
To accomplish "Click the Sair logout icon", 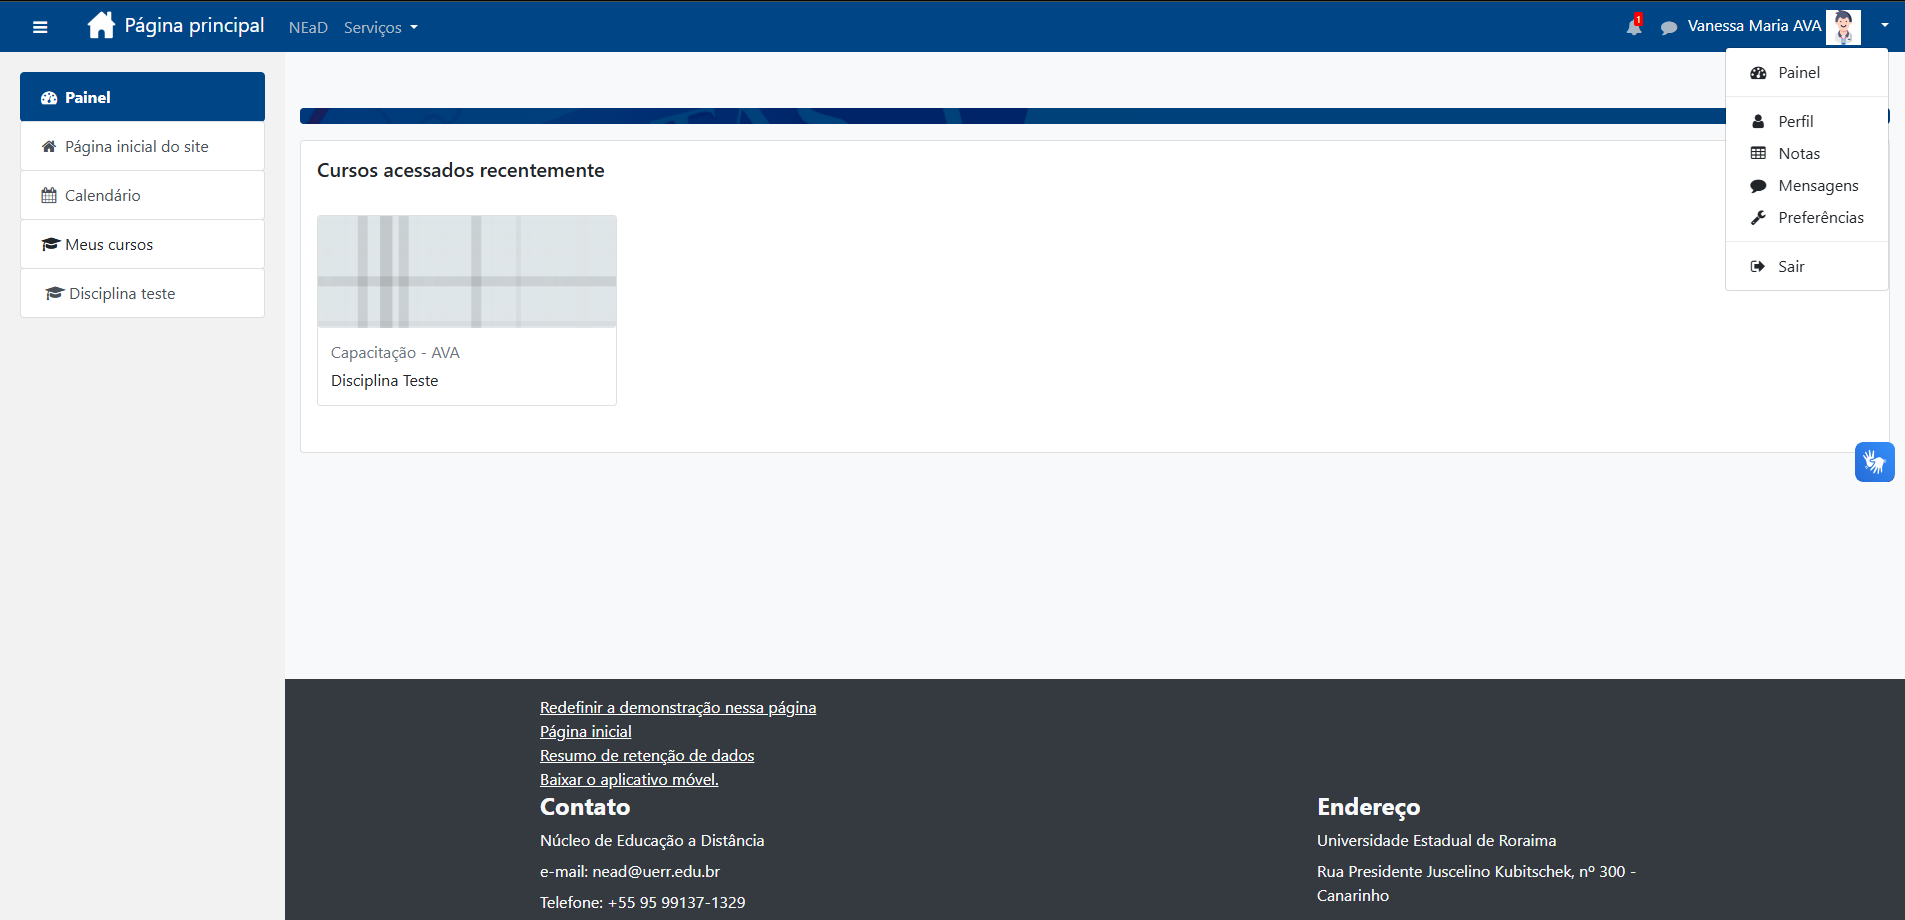I will point(1757,266).
